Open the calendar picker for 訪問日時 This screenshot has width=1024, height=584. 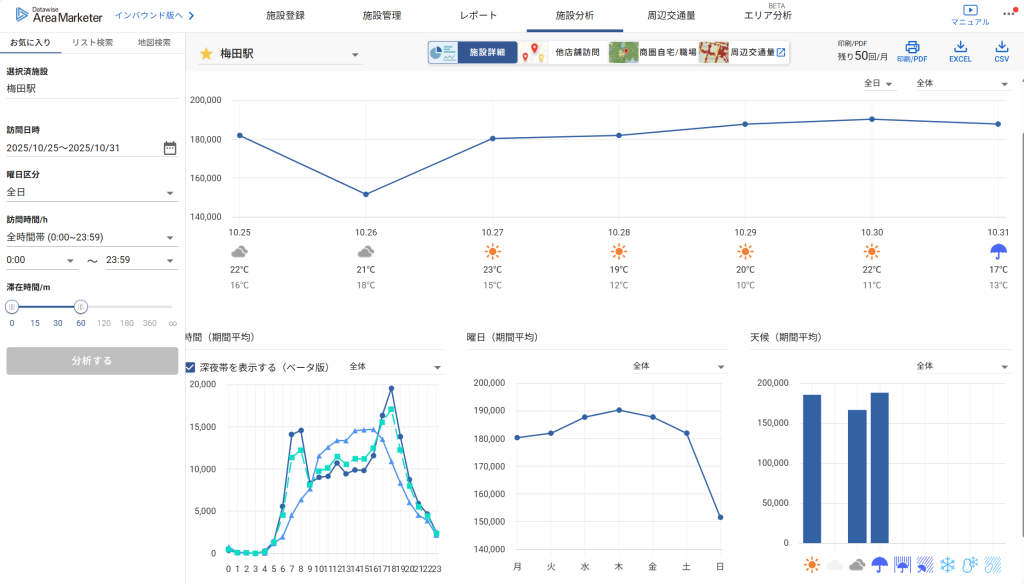click(170, 148)
